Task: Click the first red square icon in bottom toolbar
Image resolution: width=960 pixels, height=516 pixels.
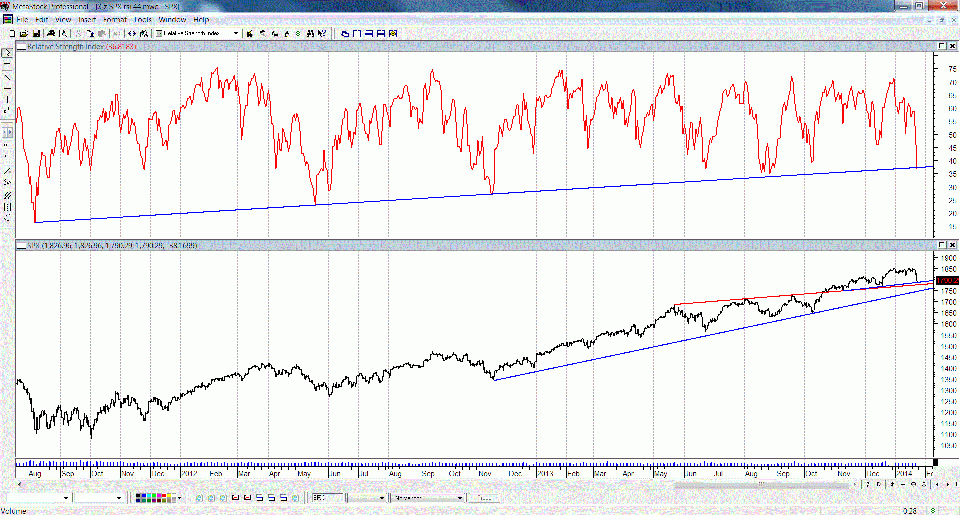Action: (x=235, y=498)
